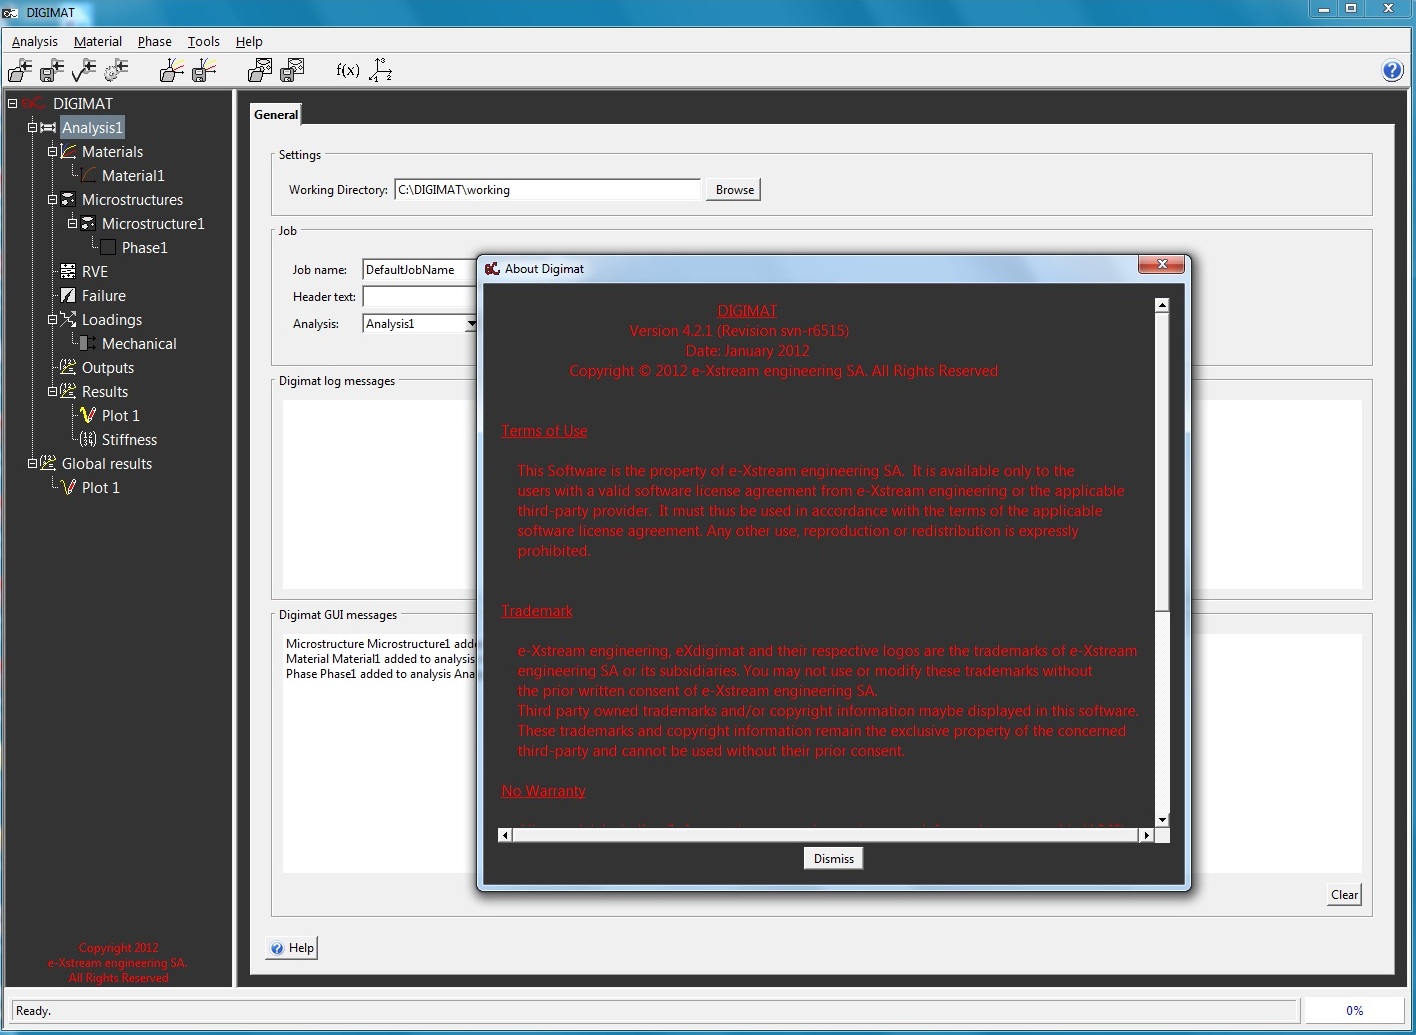Click the open microstructure folder icon
Image resolution: width=1416 pixels, height=1035 pixels.
(x=260, y=70)
